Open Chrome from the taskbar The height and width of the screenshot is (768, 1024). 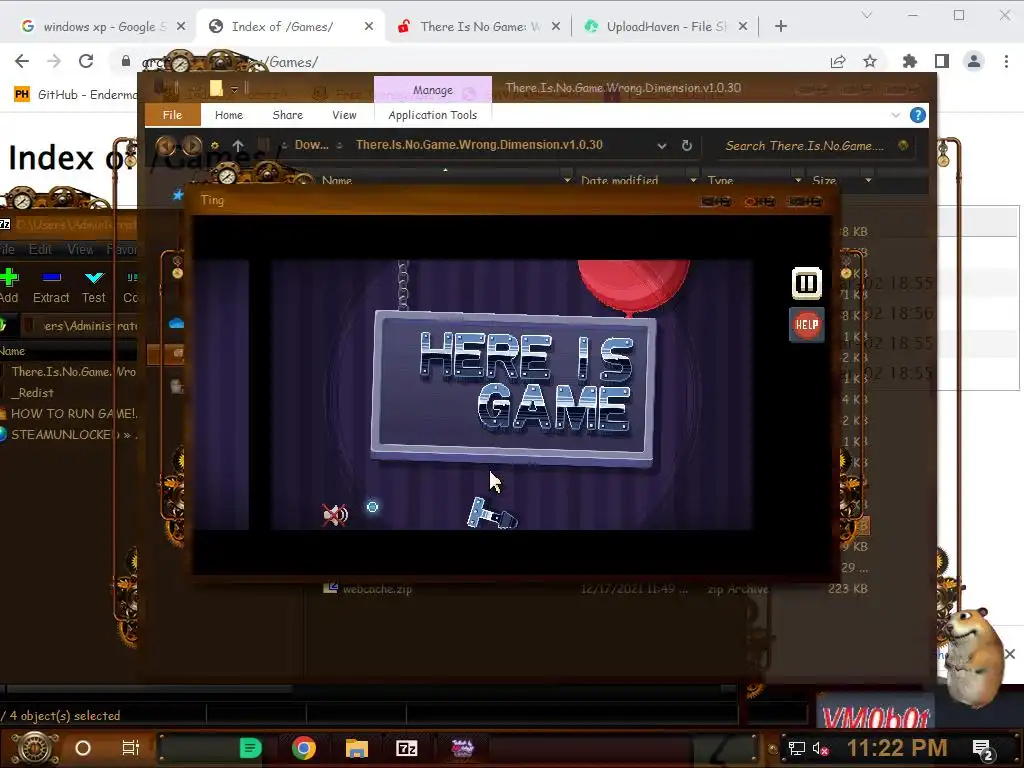(304, 748)
